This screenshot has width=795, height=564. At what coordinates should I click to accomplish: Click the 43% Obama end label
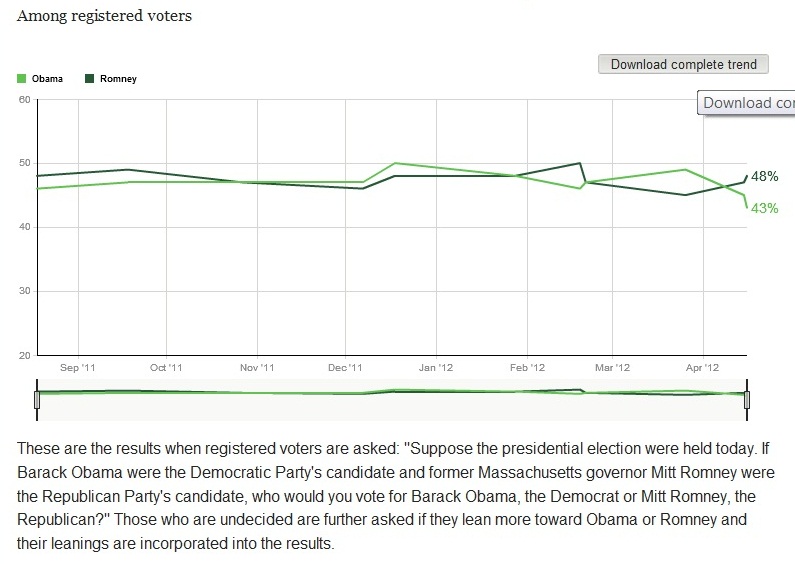[765, 208]
